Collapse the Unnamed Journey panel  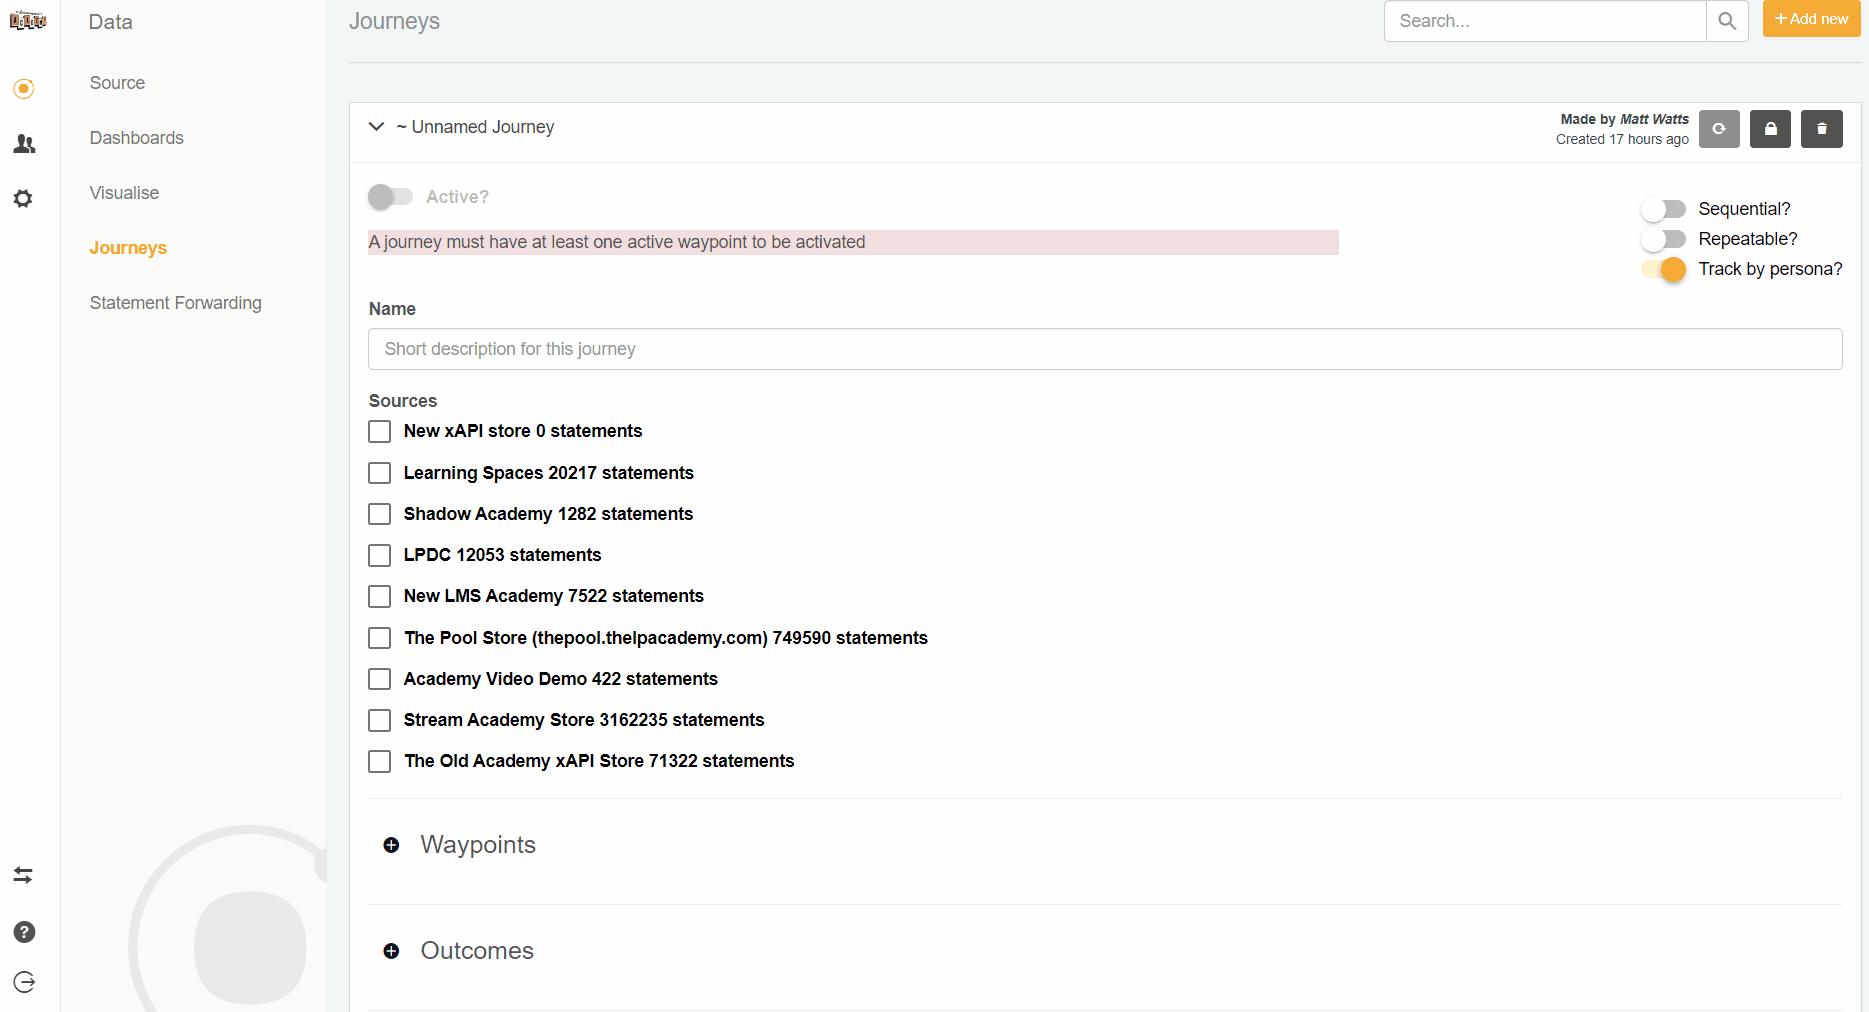tap(377, 127)
